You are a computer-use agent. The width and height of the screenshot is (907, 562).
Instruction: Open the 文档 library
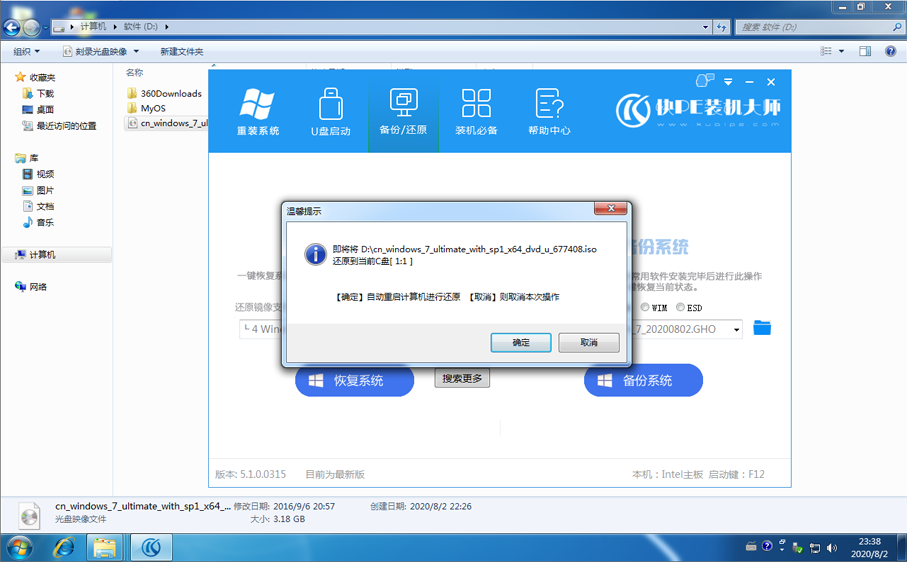(38, 206)
